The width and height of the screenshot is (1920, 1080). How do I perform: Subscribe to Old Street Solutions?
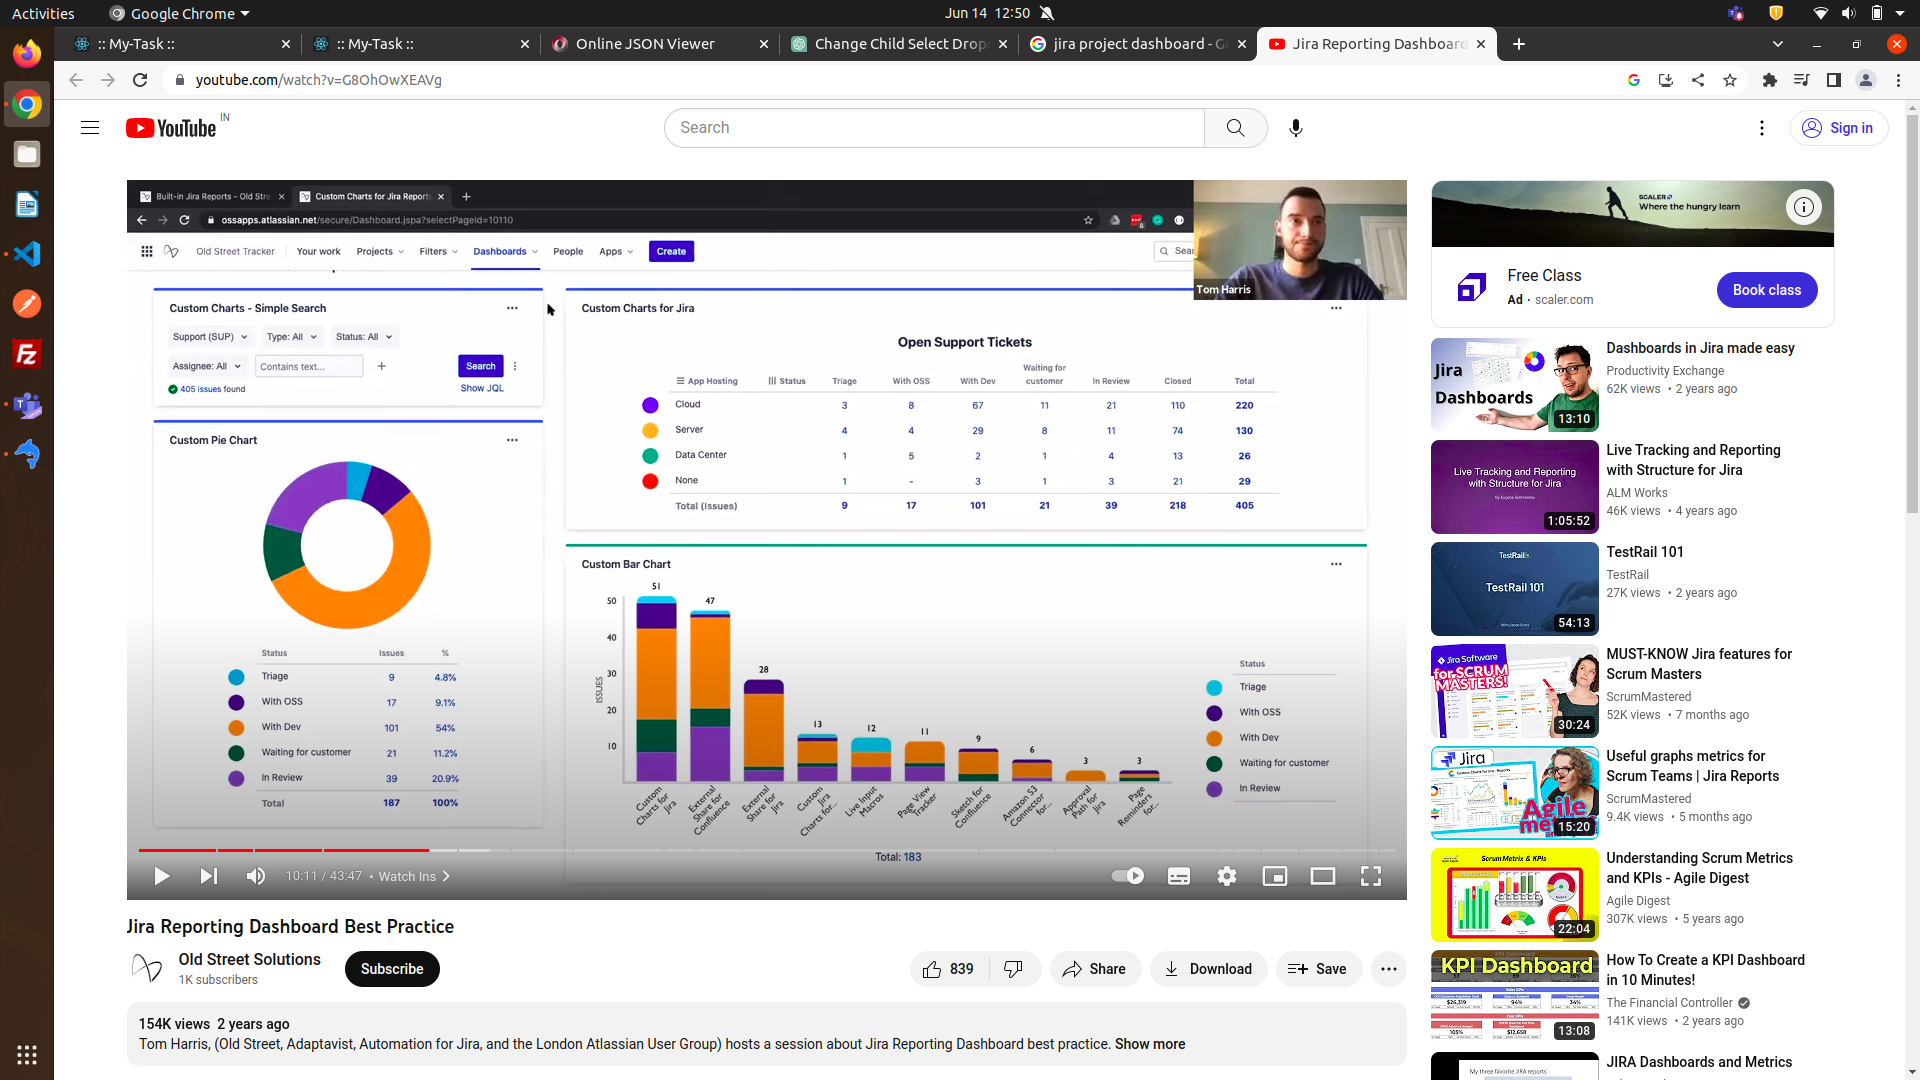click(392, 969)
